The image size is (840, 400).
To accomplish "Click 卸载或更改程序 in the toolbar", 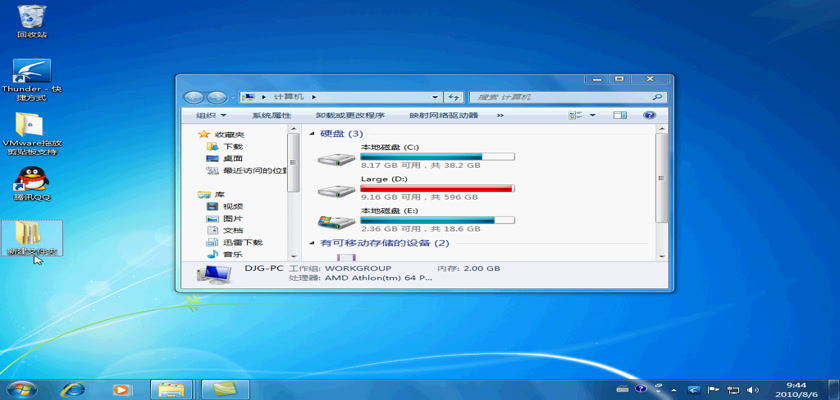I will tap(350, 116).
